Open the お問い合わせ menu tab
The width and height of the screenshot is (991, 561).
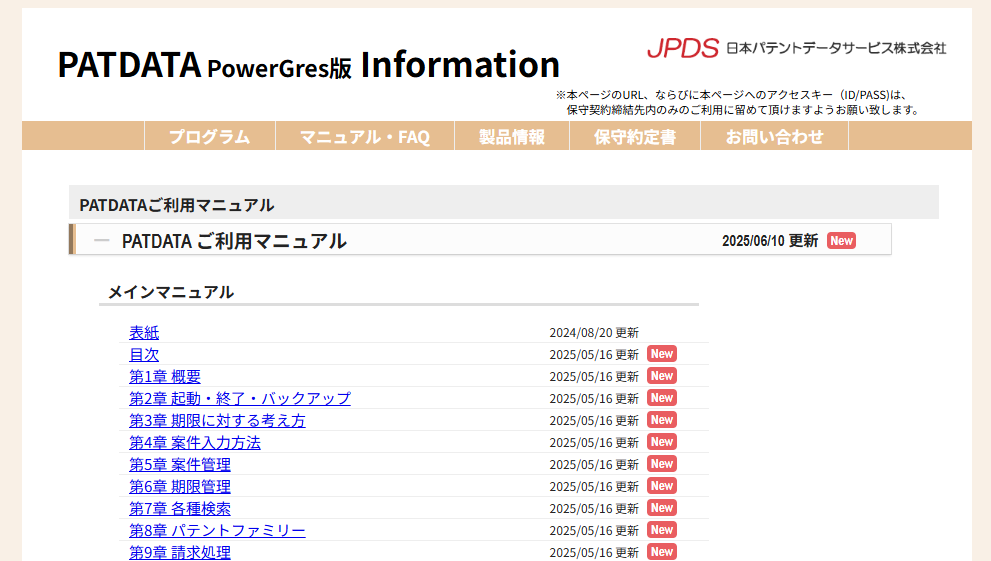774,136
